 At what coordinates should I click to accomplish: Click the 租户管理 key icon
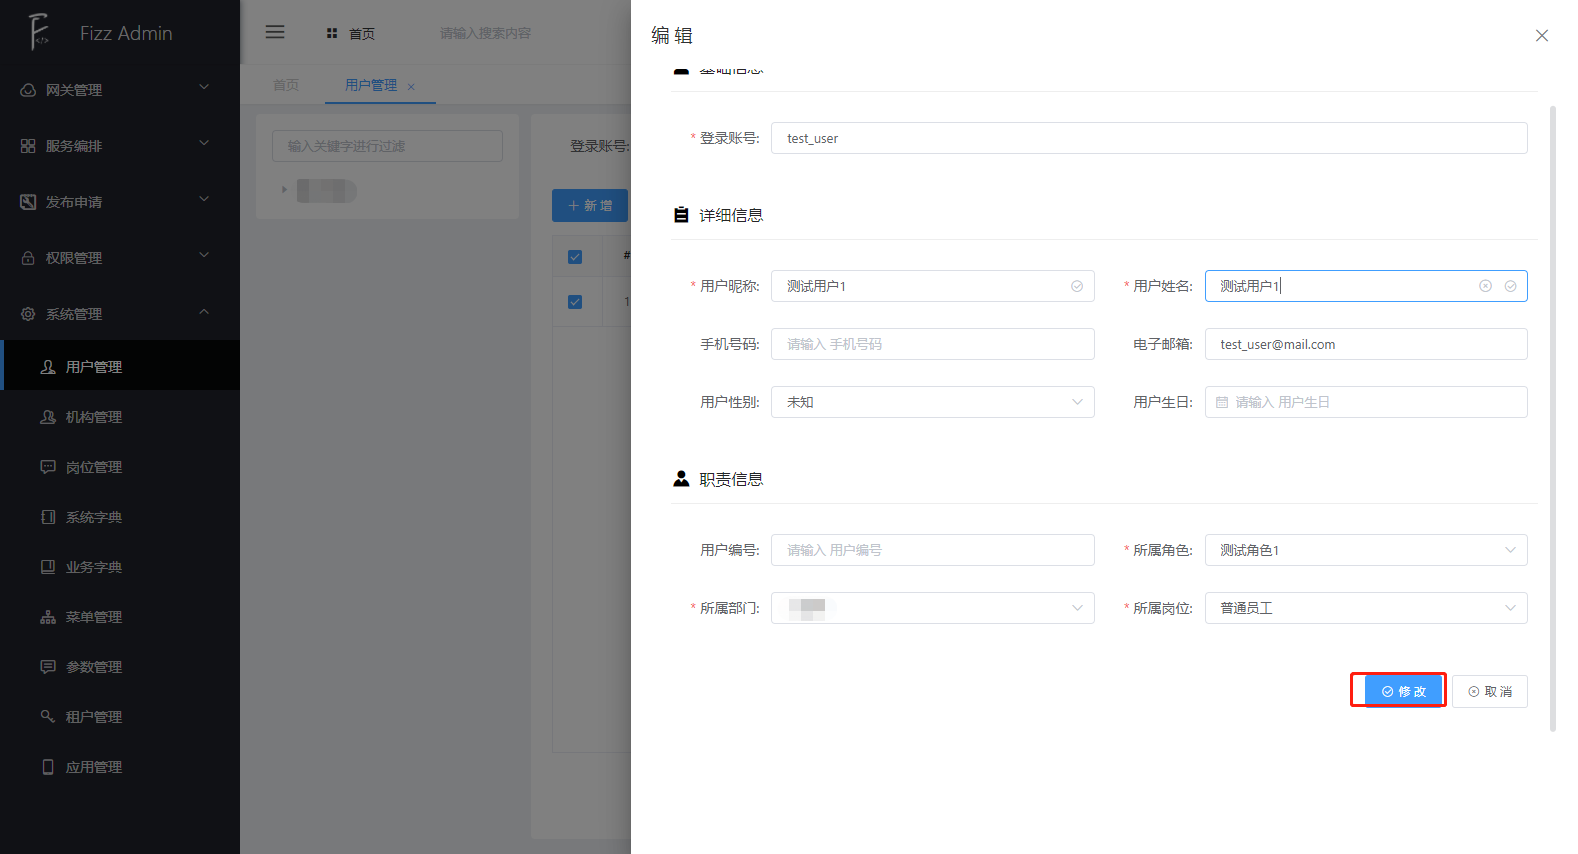[48, 717]
